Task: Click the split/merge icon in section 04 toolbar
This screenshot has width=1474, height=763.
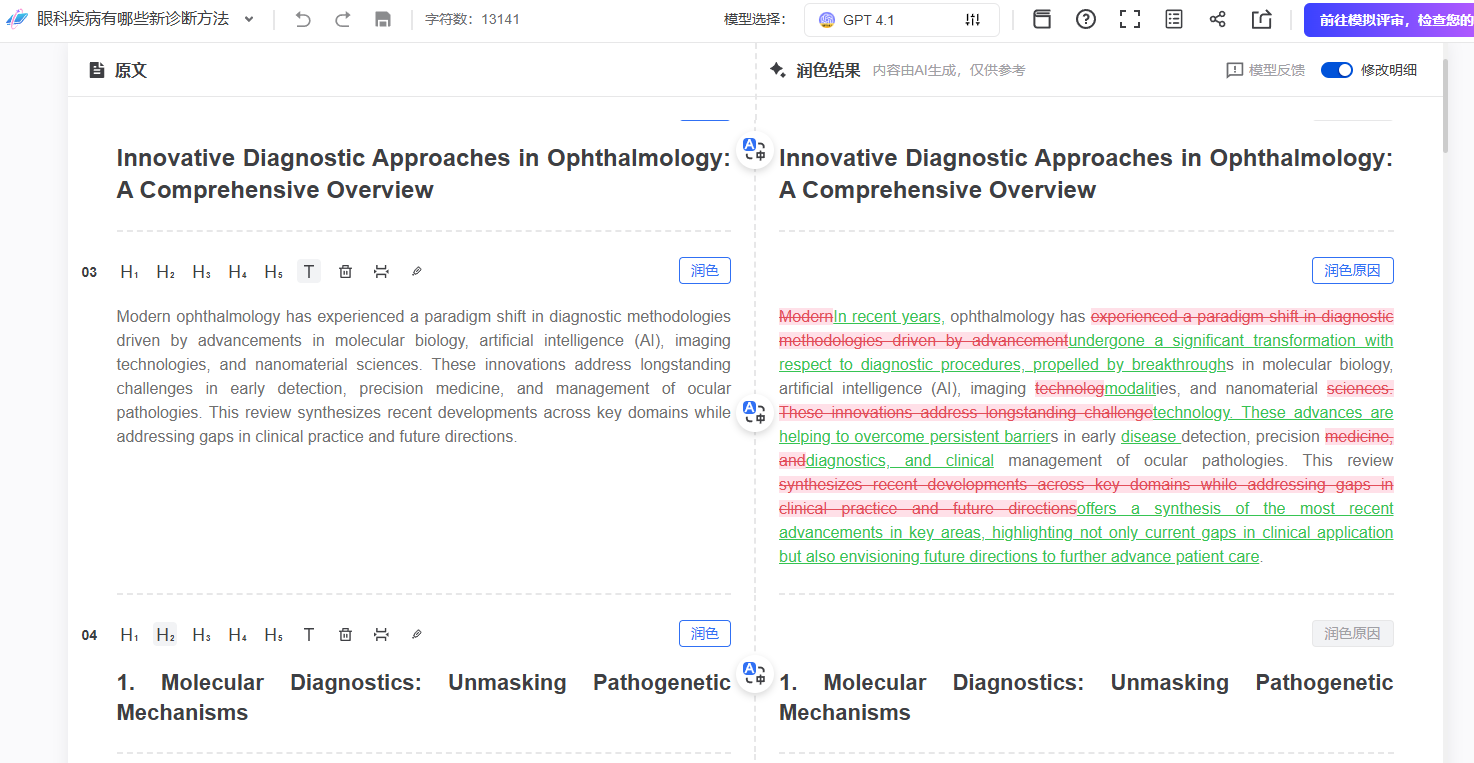Action: pyautogui.click(x=381, y=634)
